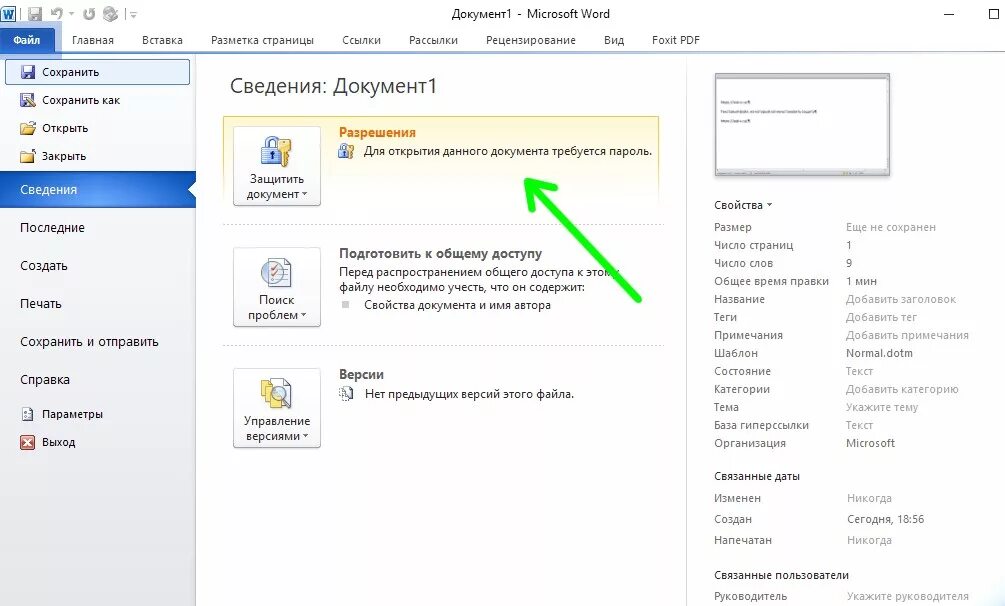Open the Управление версиями dropdown button
This screenshot has width=1005, height=606.
pos(276,408)
